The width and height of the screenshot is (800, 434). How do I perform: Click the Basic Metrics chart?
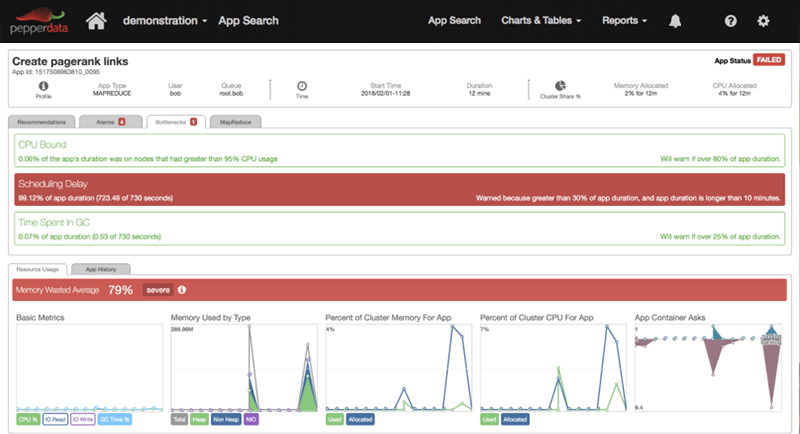point(89,368)
